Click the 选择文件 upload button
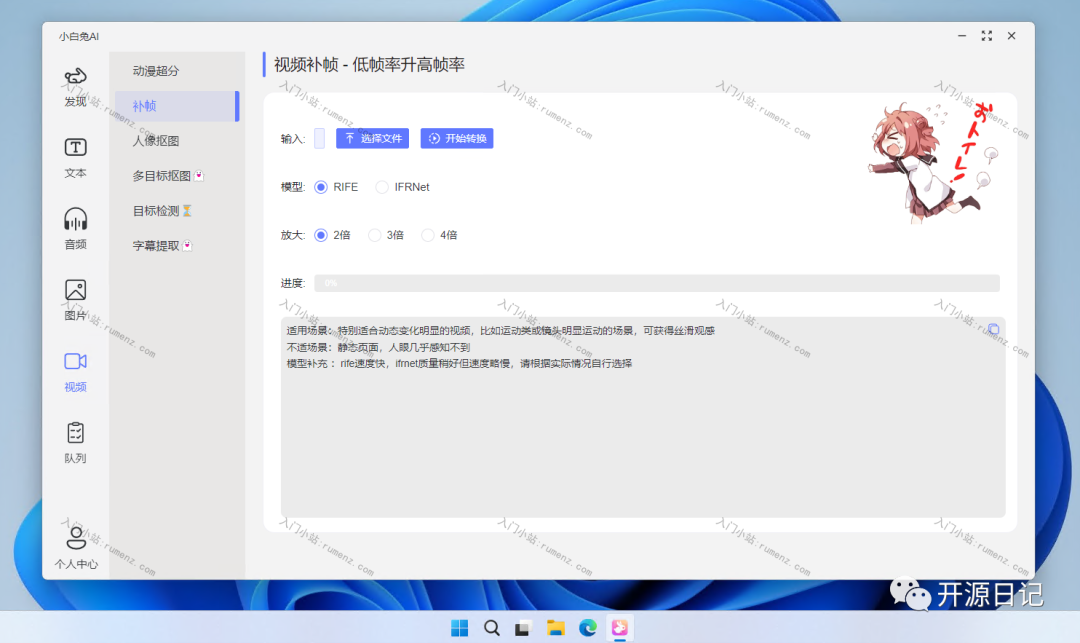 click(373, 138)
